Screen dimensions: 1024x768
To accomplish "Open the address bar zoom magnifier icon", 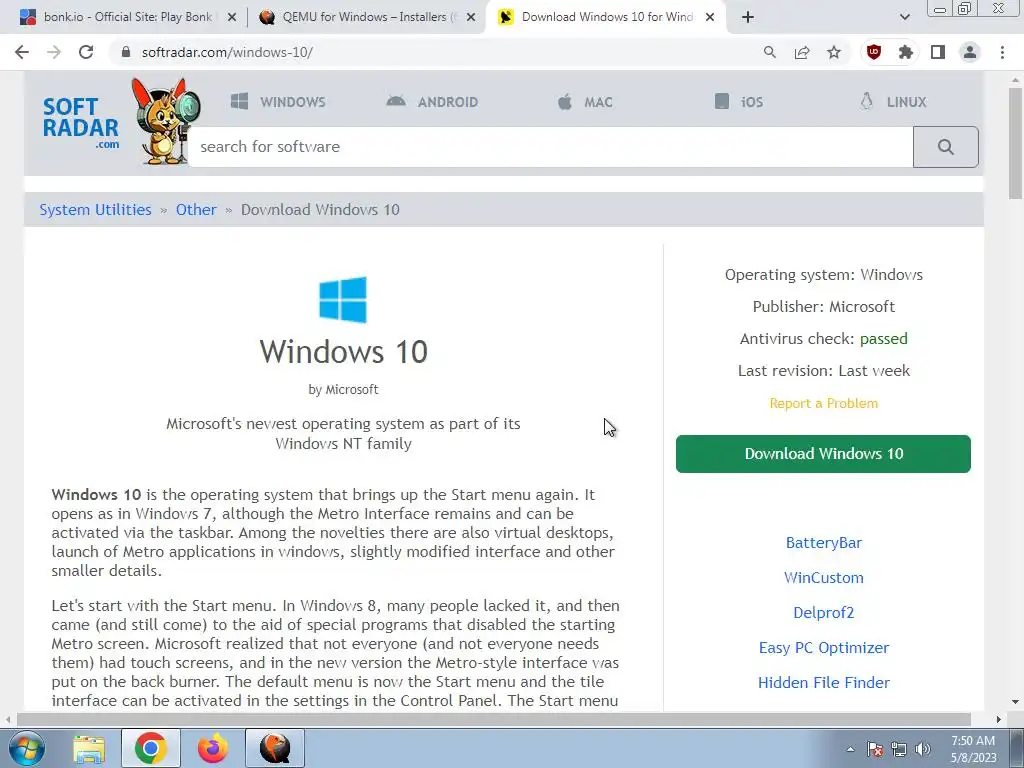I will coord(770,52).
